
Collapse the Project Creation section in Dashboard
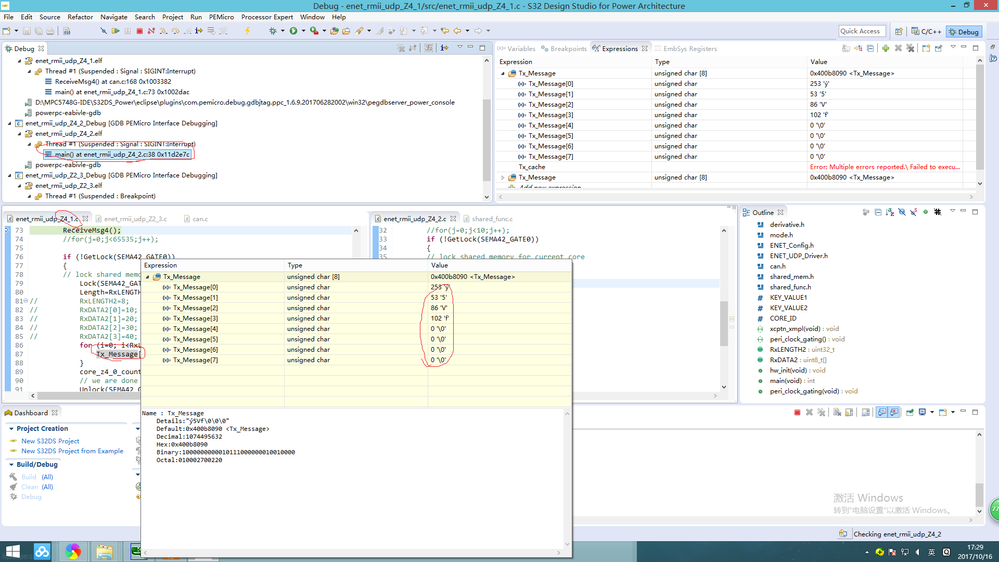coord(11,429)
